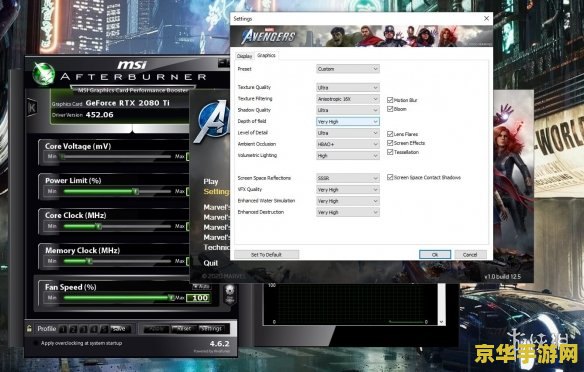Click the Core Voltage slider track
This screenshot has width=584, height=372.
[117, 156]
